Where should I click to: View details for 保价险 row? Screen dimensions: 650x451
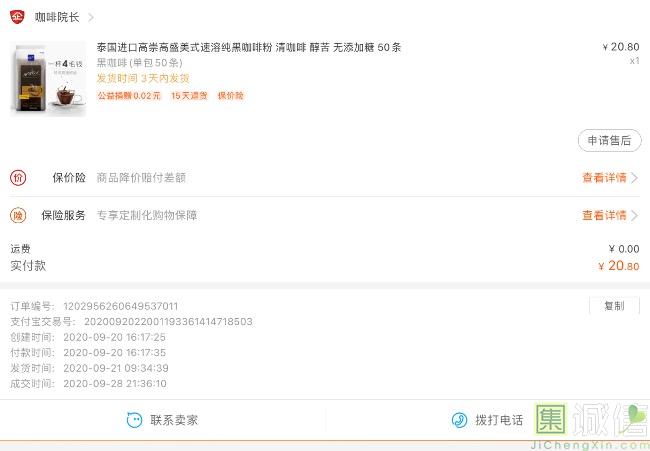604,178
